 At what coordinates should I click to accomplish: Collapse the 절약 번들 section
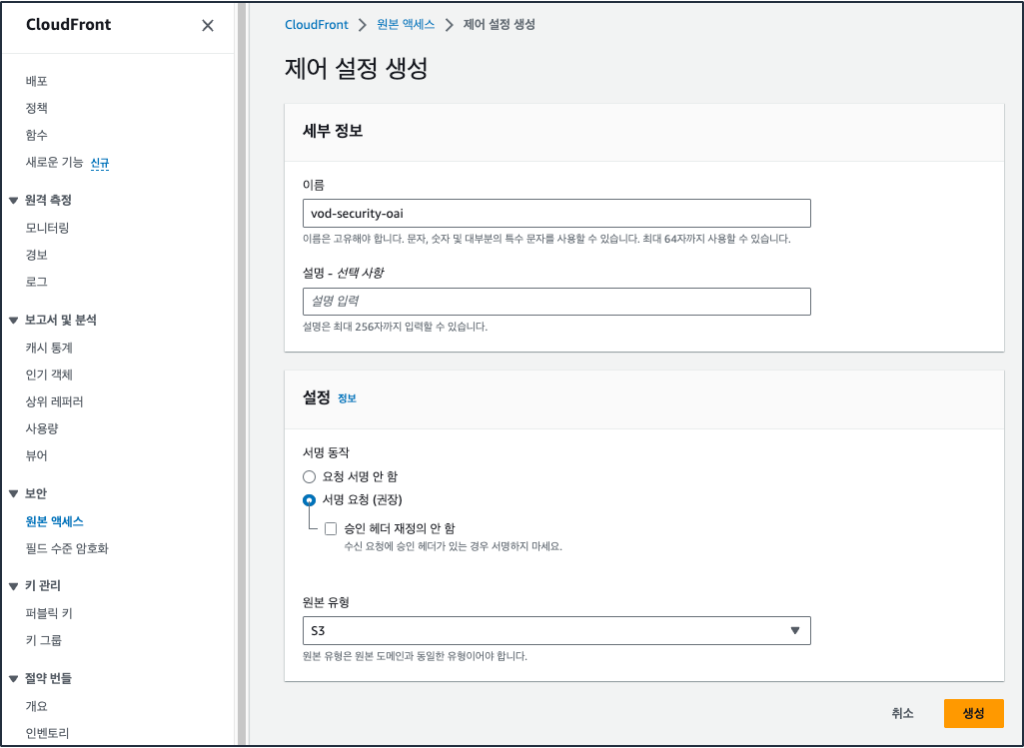tap(13, 679)
